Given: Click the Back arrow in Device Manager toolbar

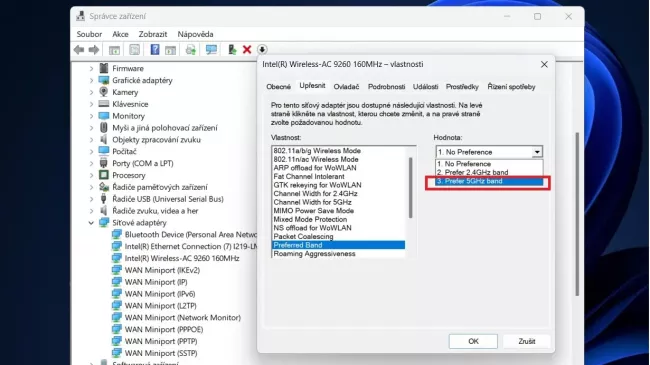Looking at the screenshot, I should pyautogui.click(x=79, y=50).
